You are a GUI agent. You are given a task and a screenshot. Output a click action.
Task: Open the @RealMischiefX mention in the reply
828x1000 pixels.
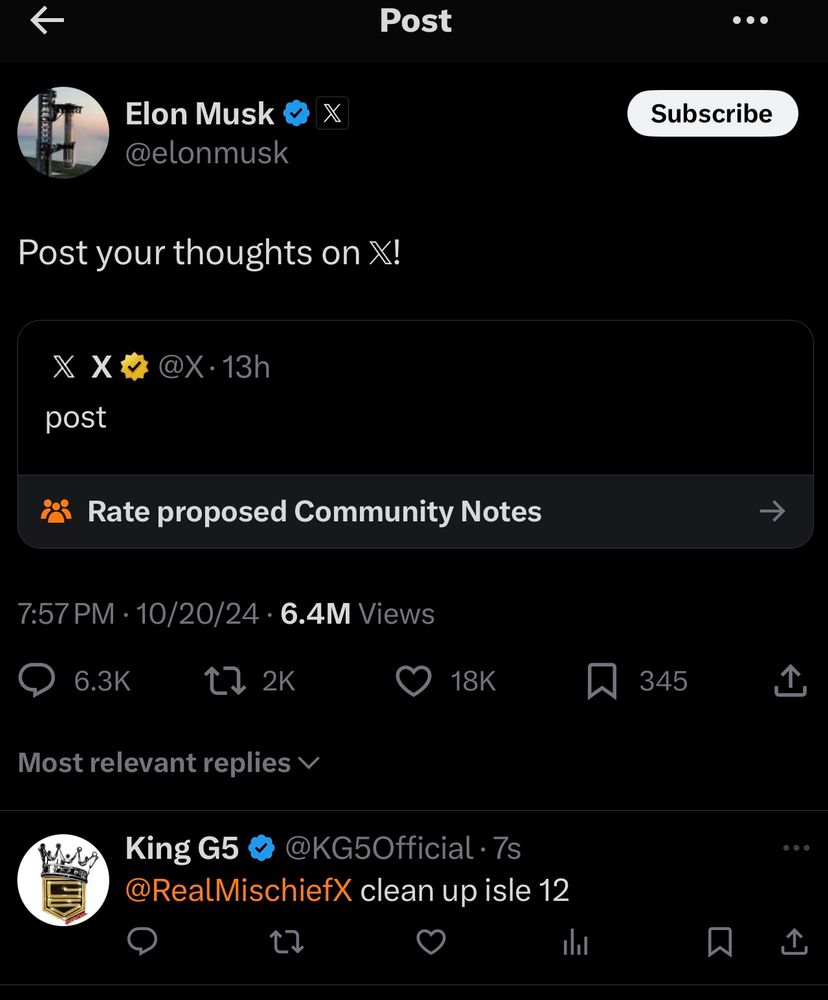[239, 890]
